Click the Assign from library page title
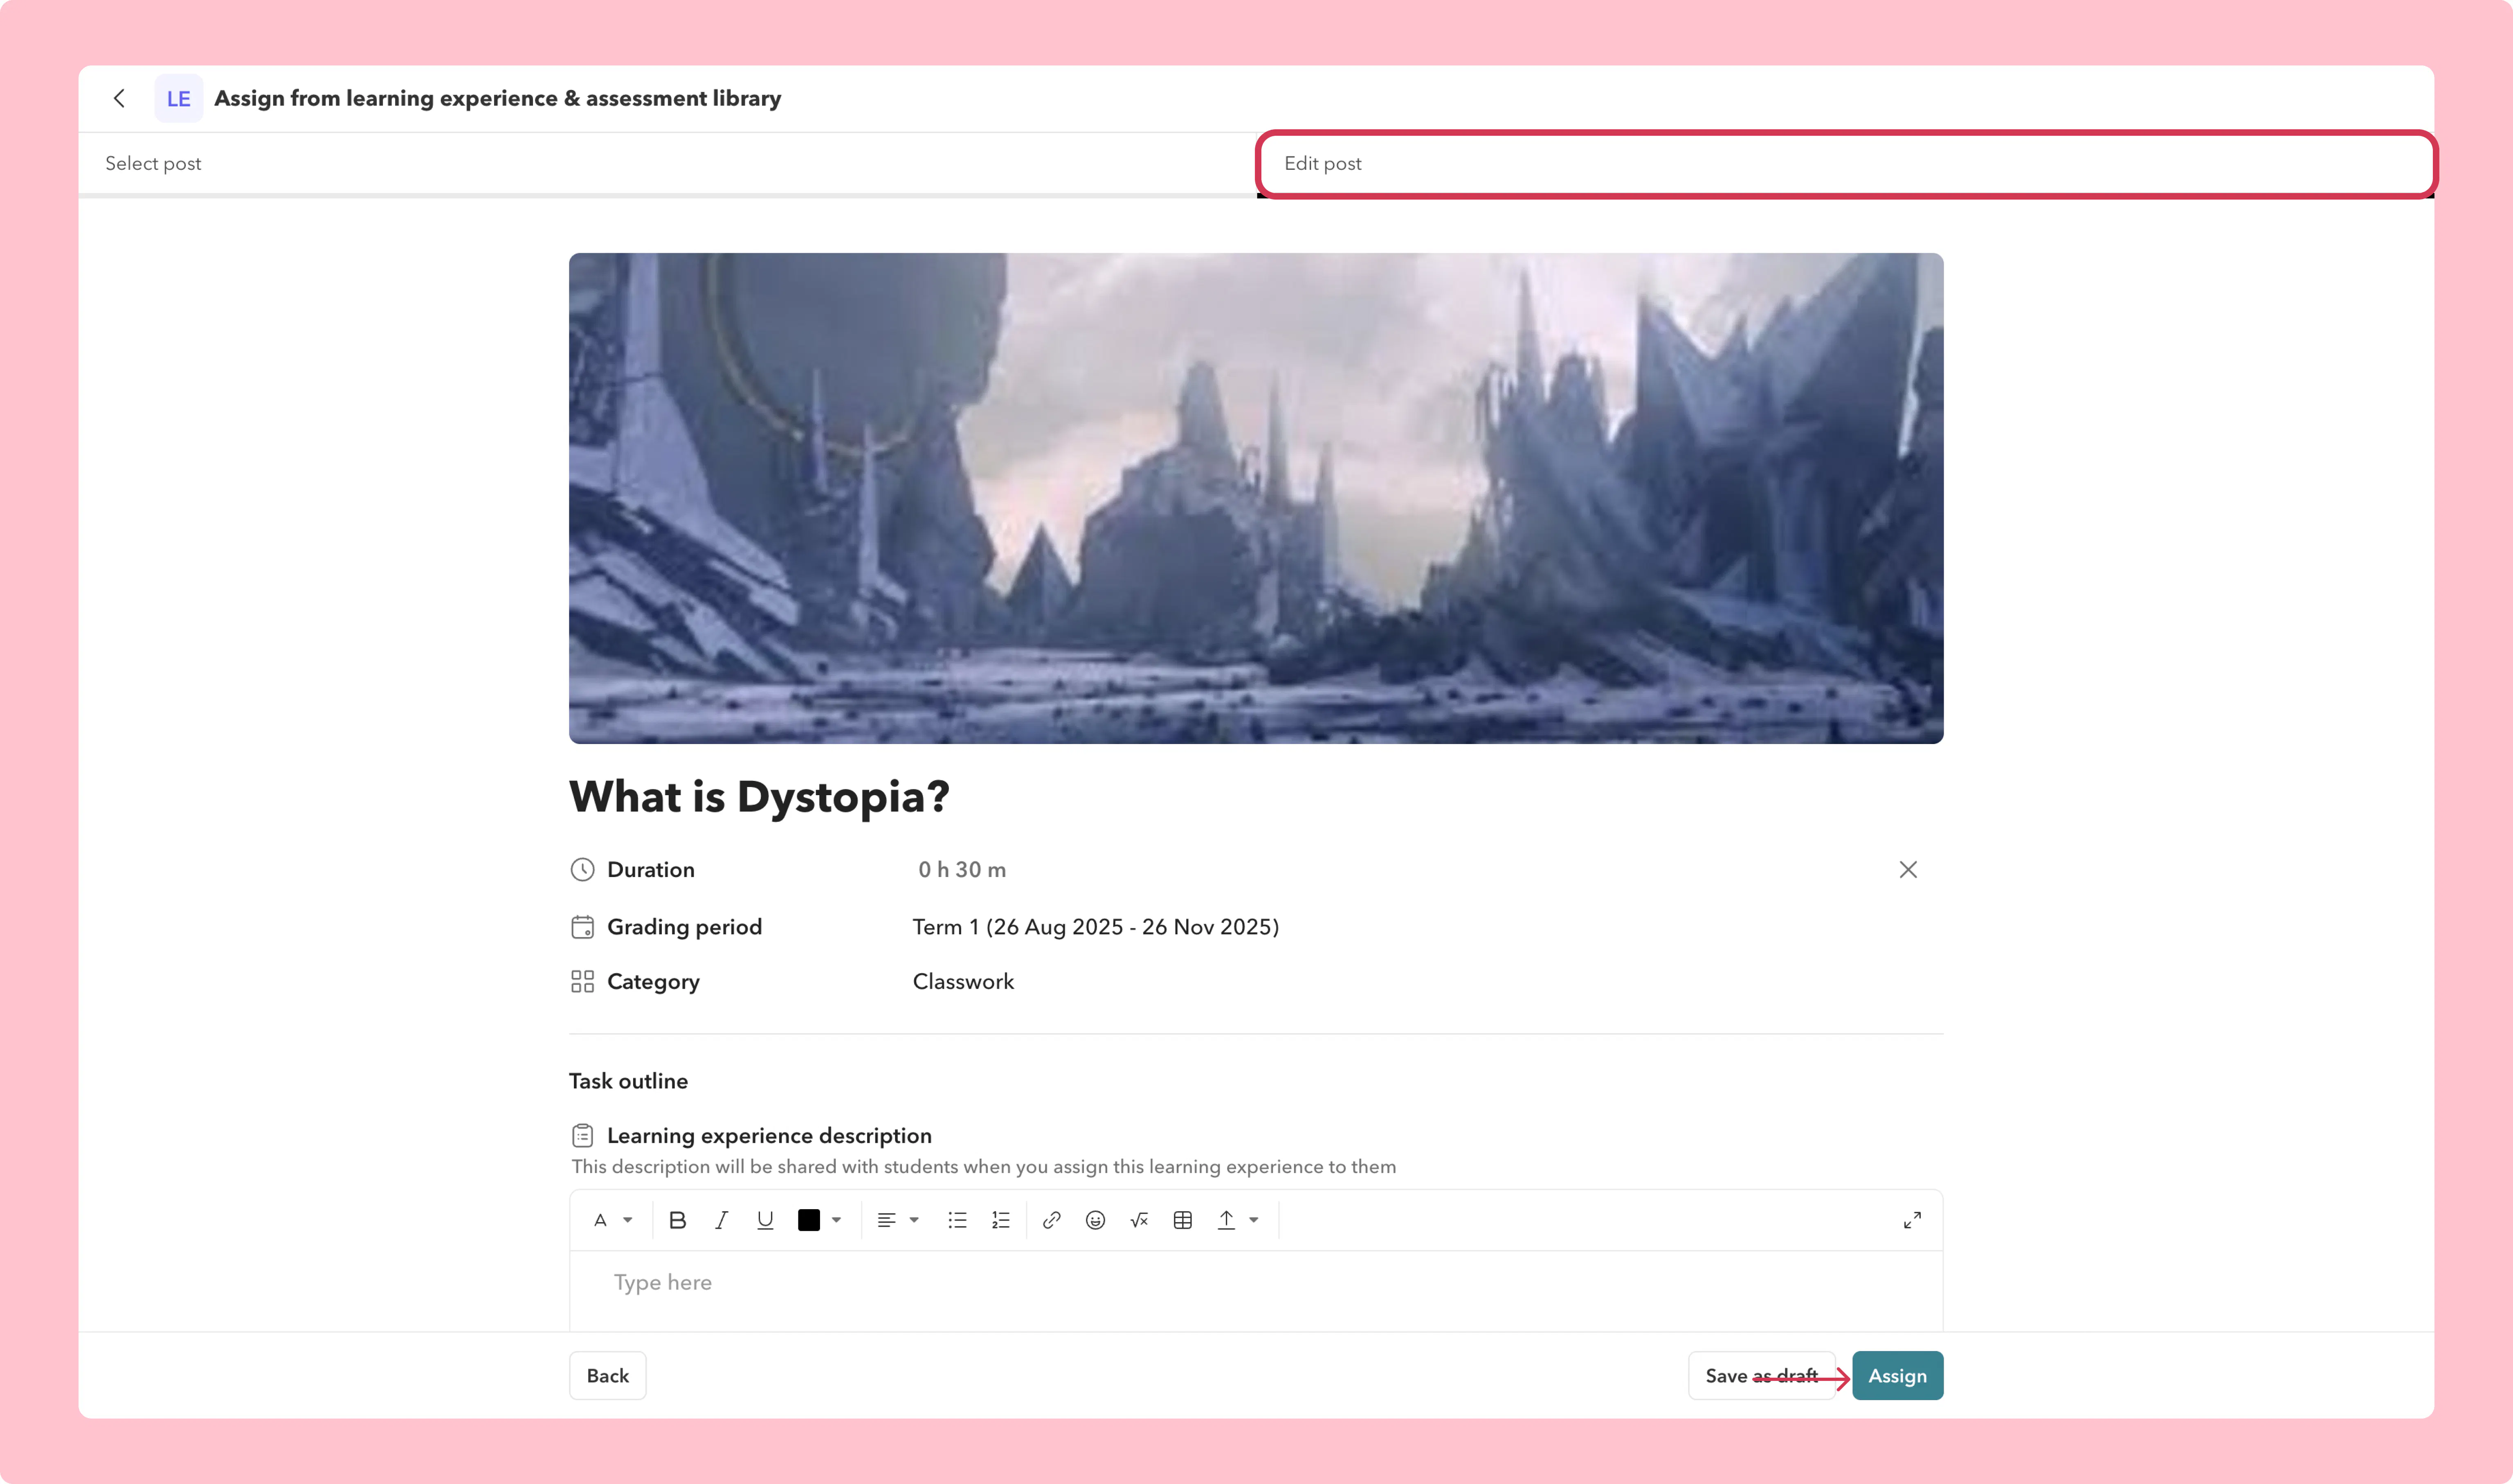Viewport: 2513px width, 1484px height. [x=498, y=98]
